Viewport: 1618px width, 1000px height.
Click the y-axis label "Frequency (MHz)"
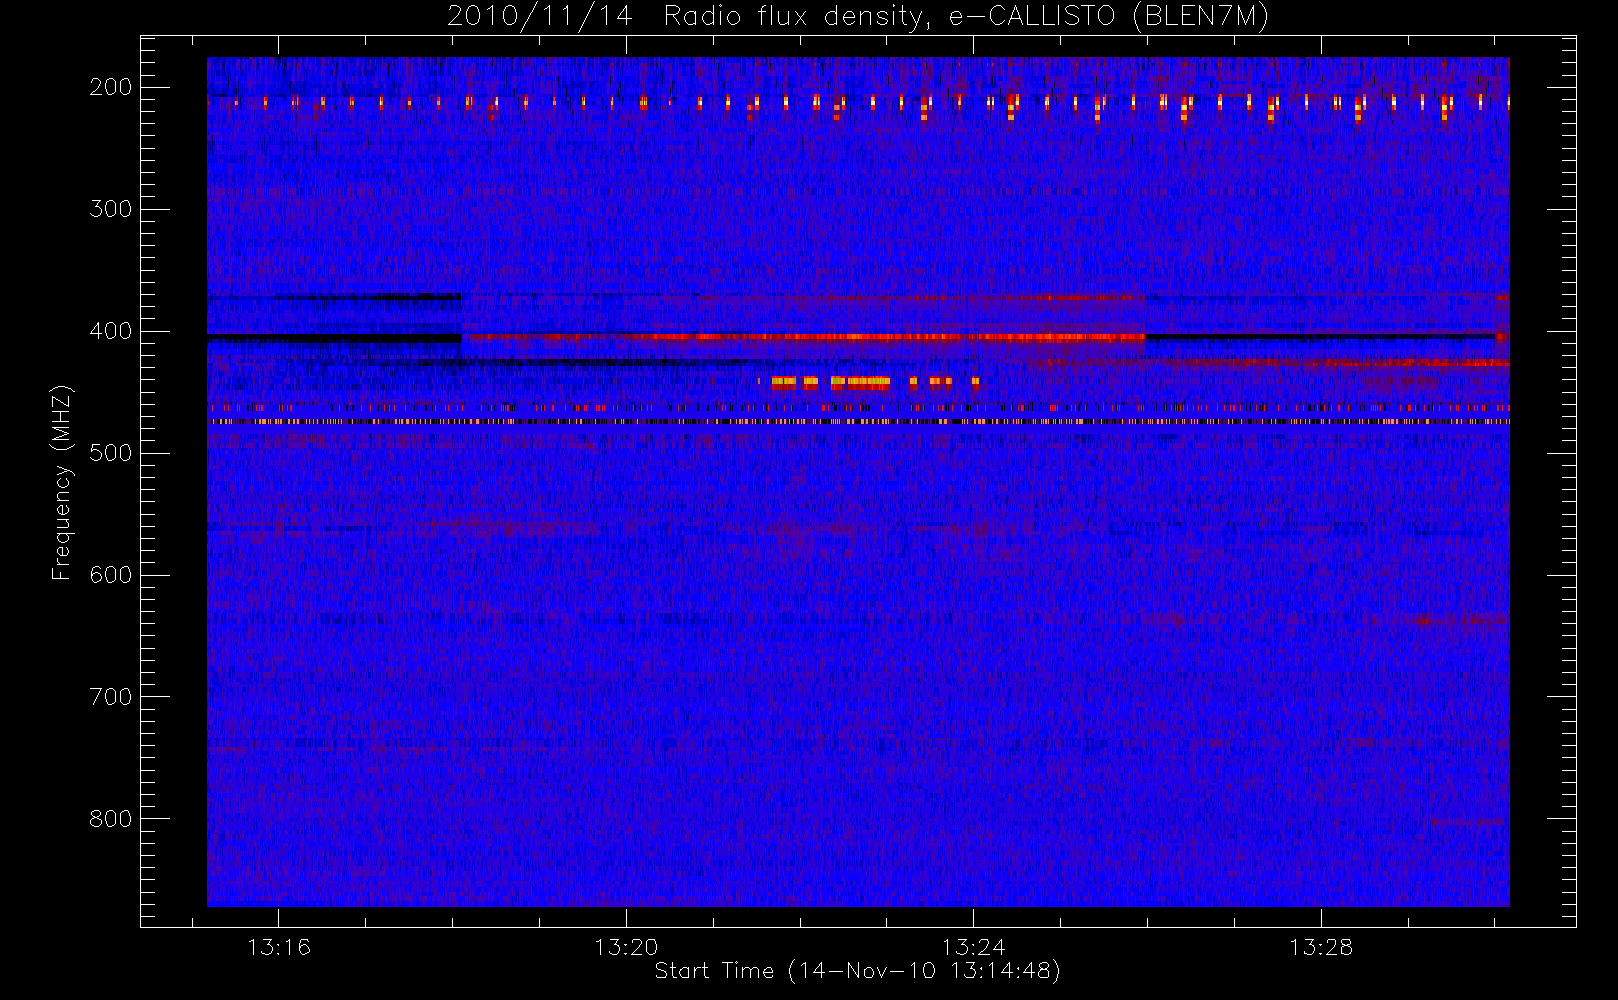(62, 482)
